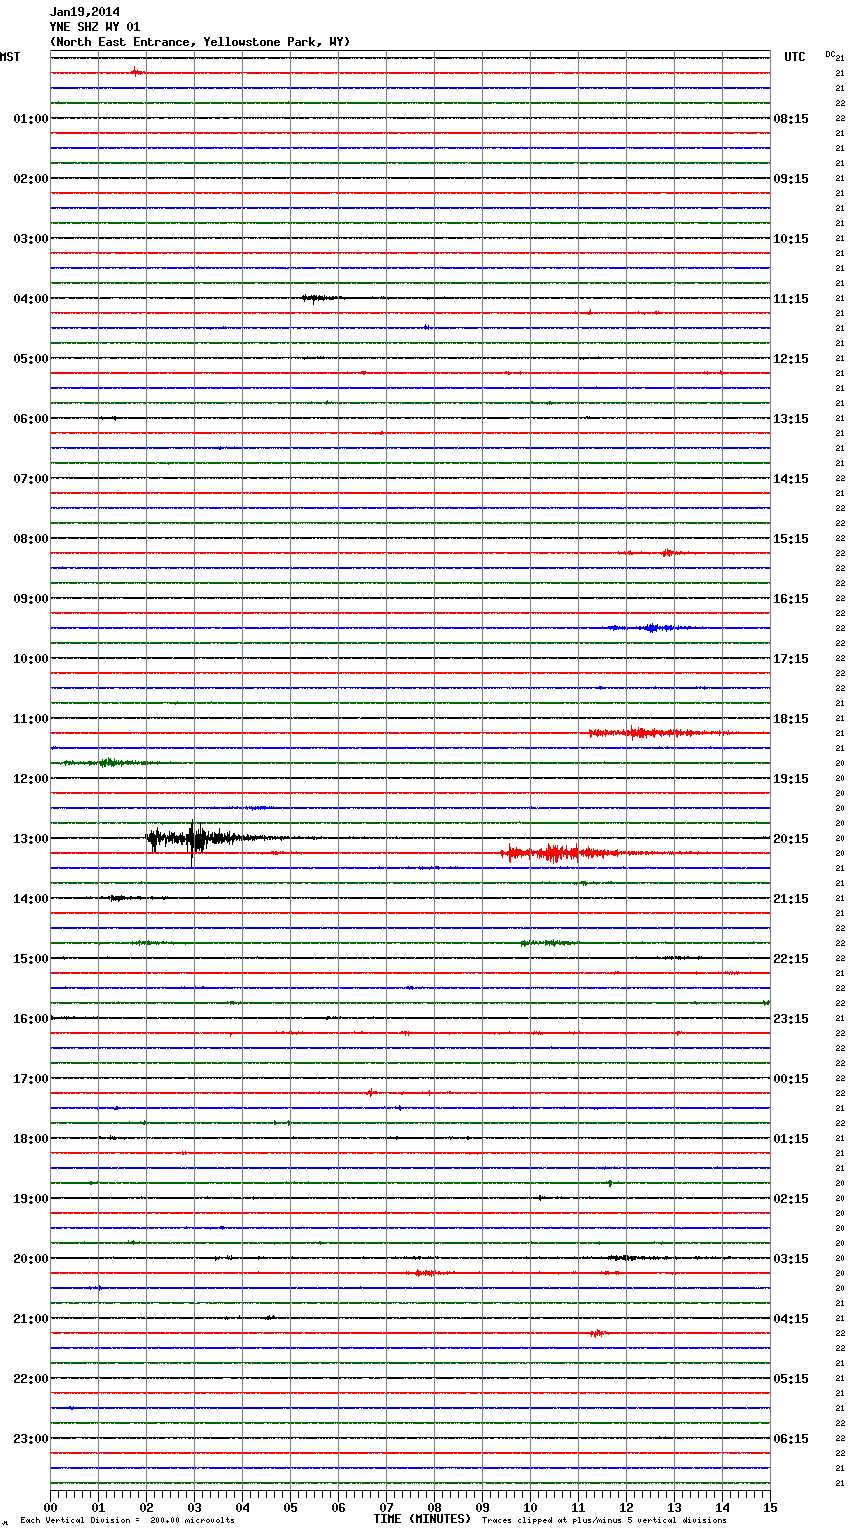The width and height of the screenshot is (850, 1534).
Task: Click the date label Jan19,2014
Action: tap(84, 12)
